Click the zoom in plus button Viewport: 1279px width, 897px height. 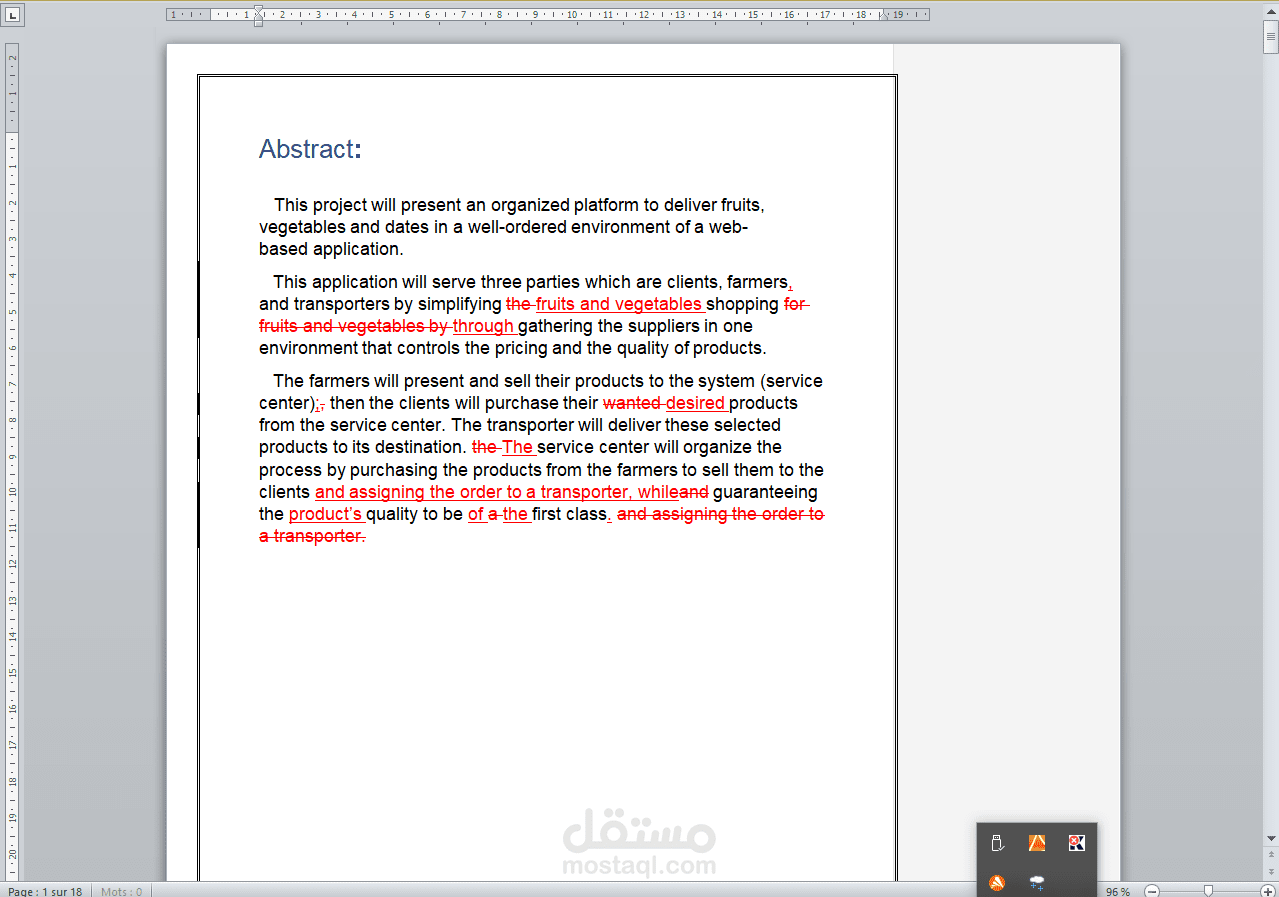[x=1268, y=891]
